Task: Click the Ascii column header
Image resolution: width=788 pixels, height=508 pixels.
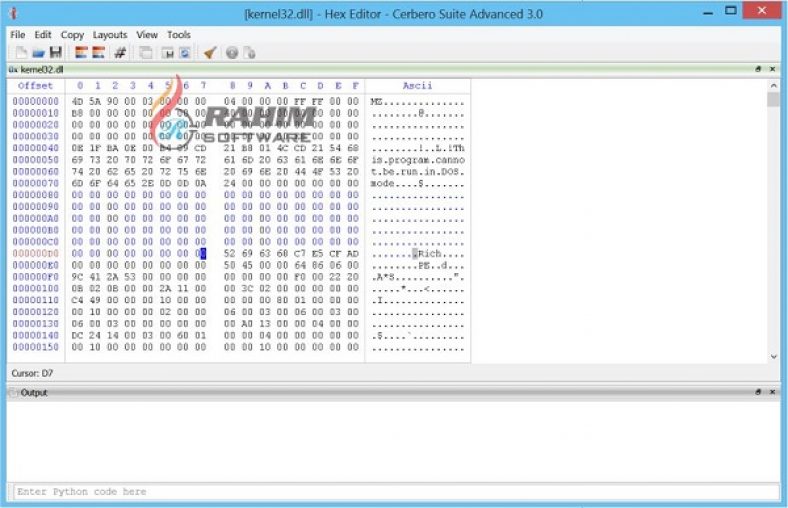Action: click(417, 85)
